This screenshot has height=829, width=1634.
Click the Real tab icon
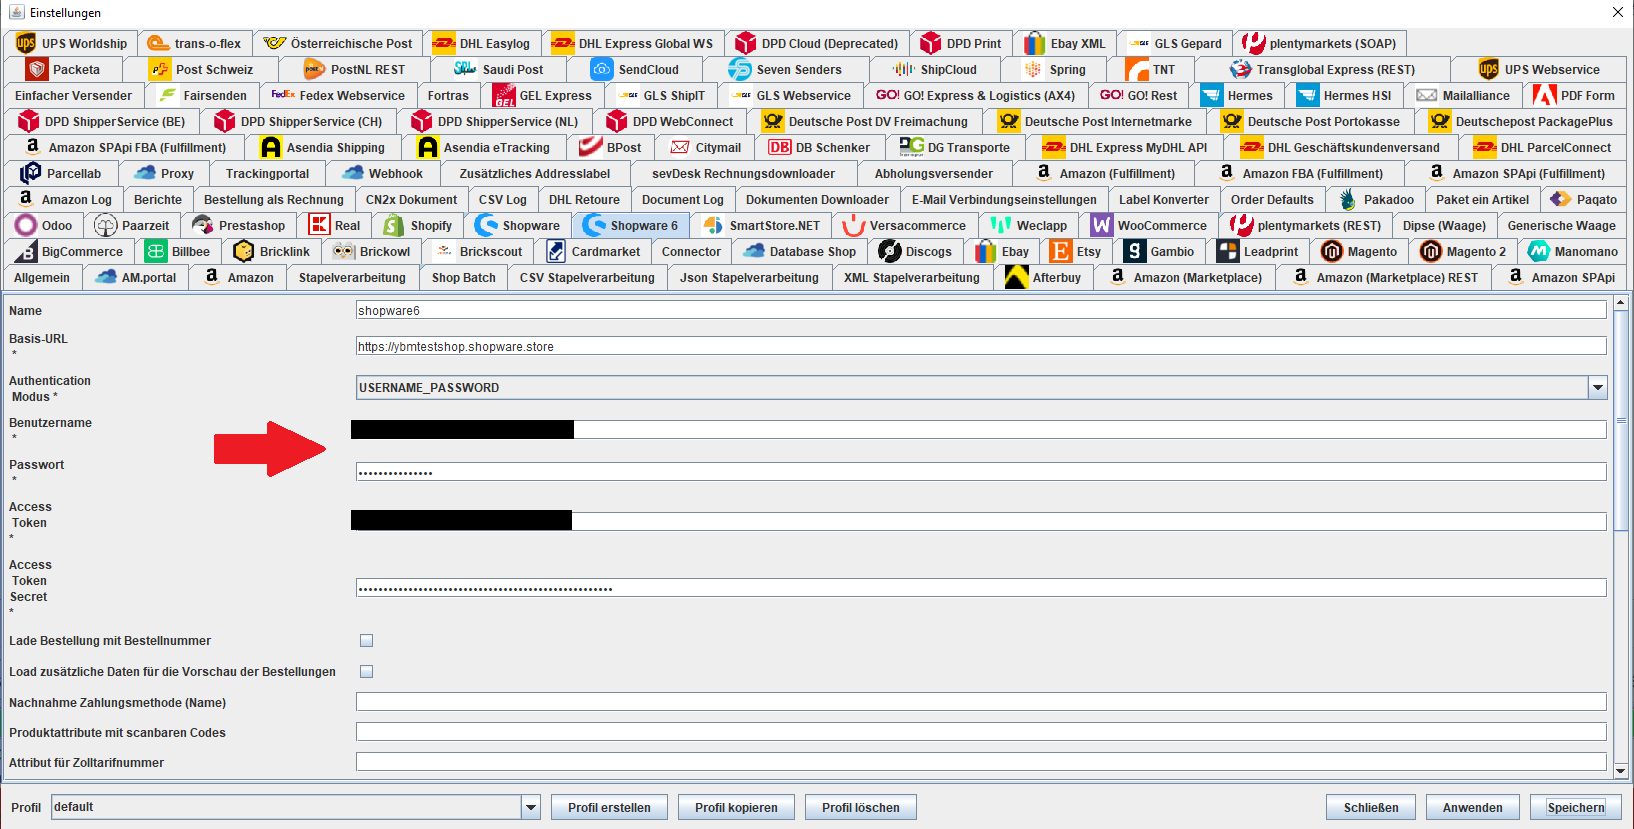(319, 225)
